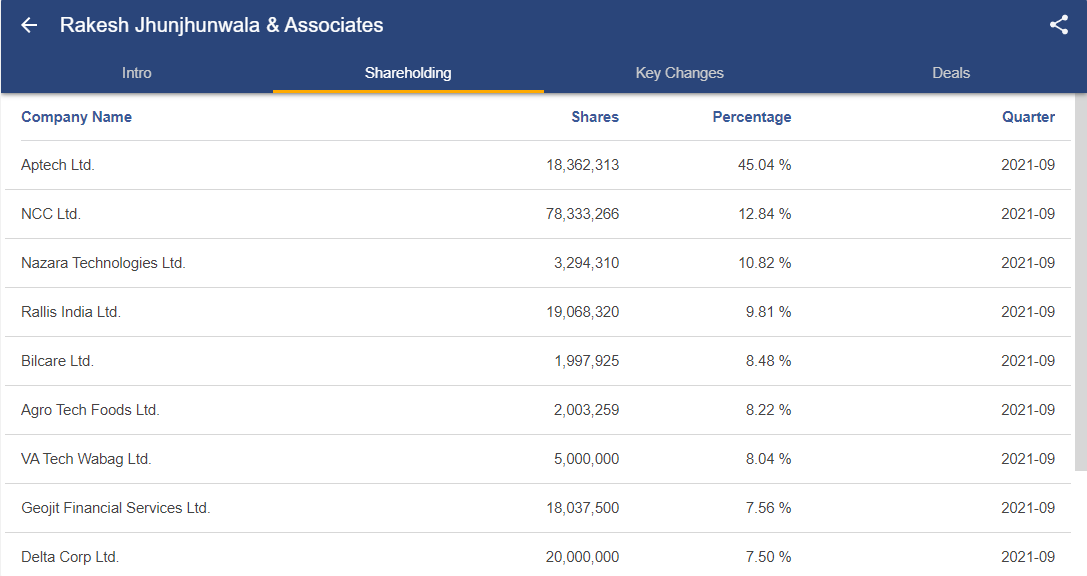Sort by Percentage column header

(751, 117)
